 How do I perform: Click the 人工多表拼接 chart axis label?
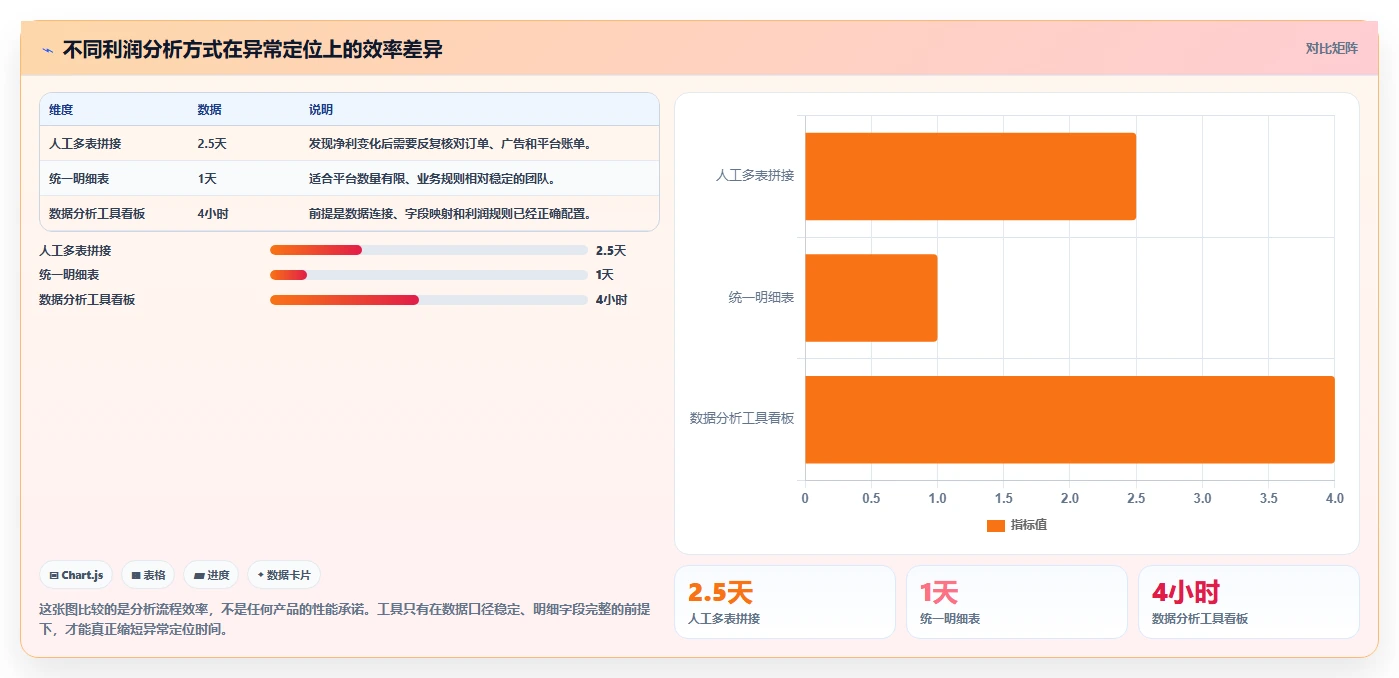(755, 176)
